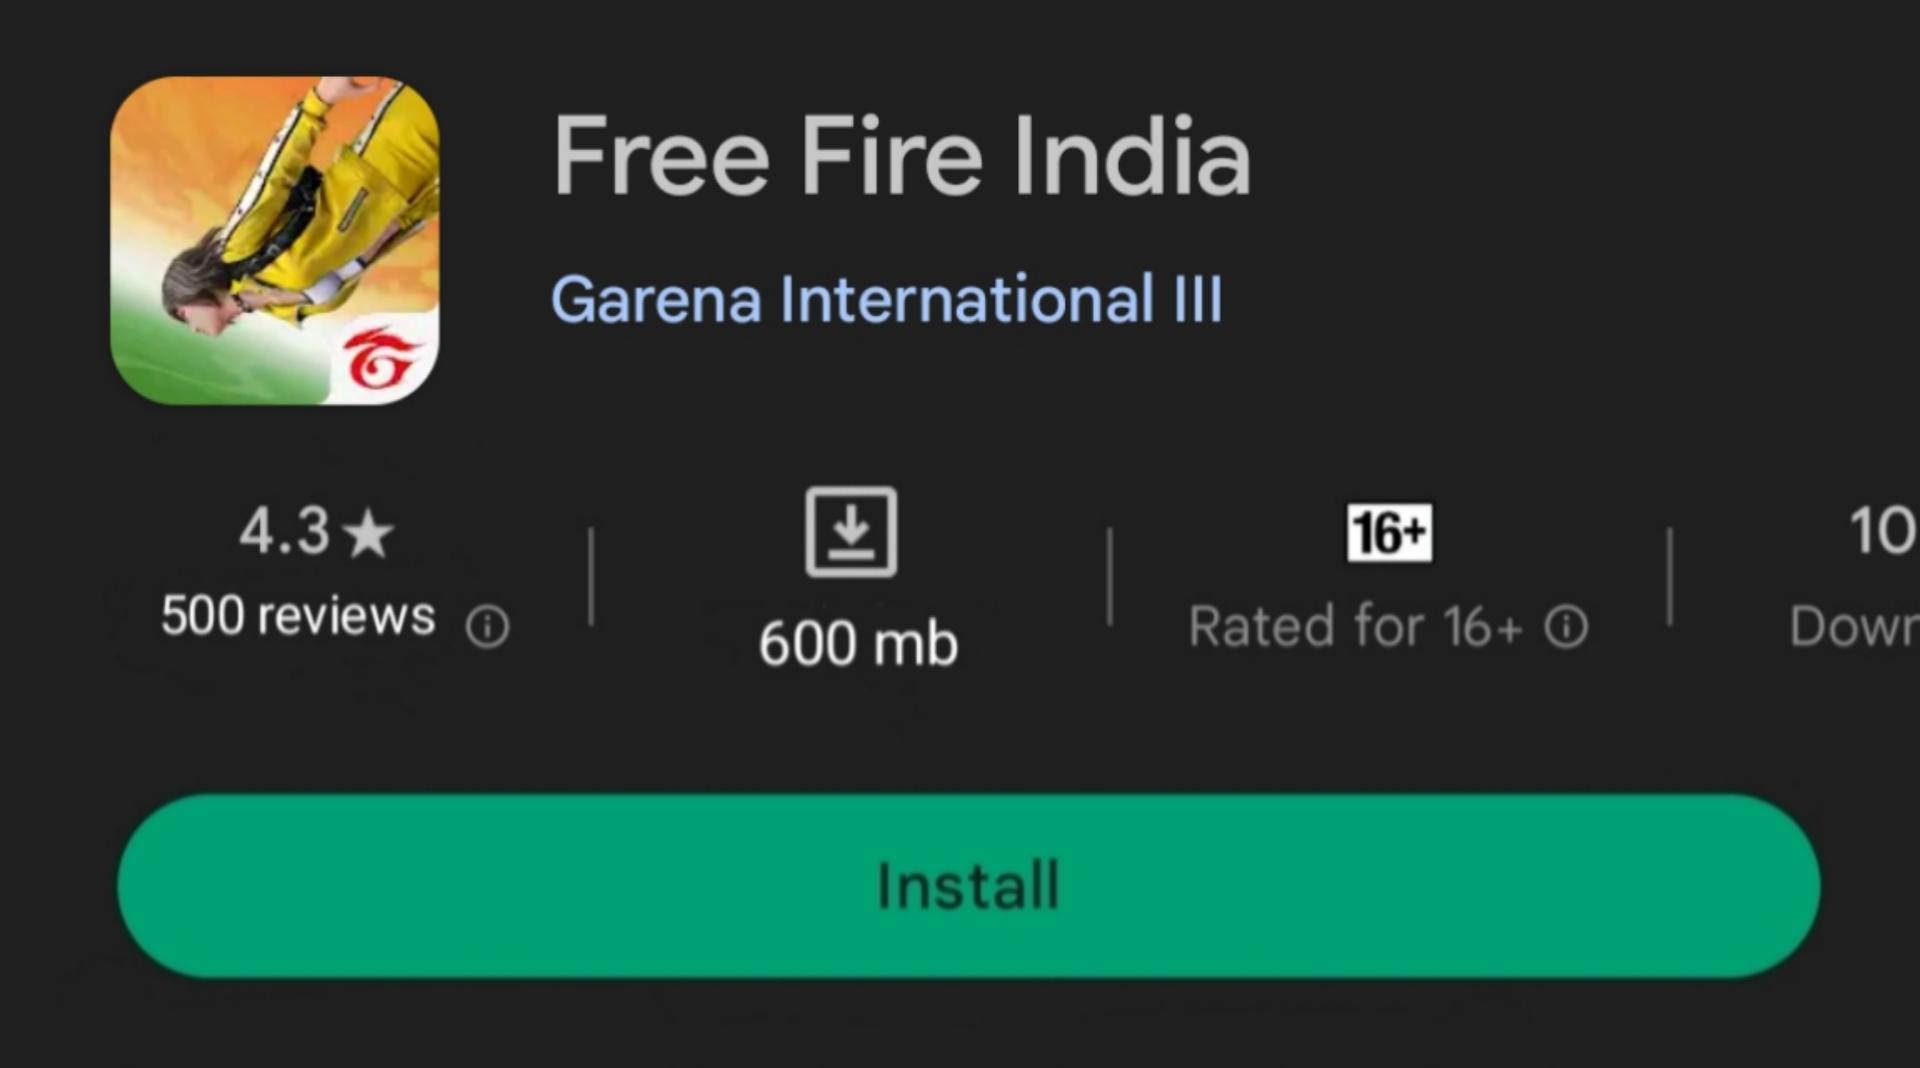The width and height of the screenshot is (1920, 1068).
Task: Click the Rated for 16+ text
Action: point(1356,627)
